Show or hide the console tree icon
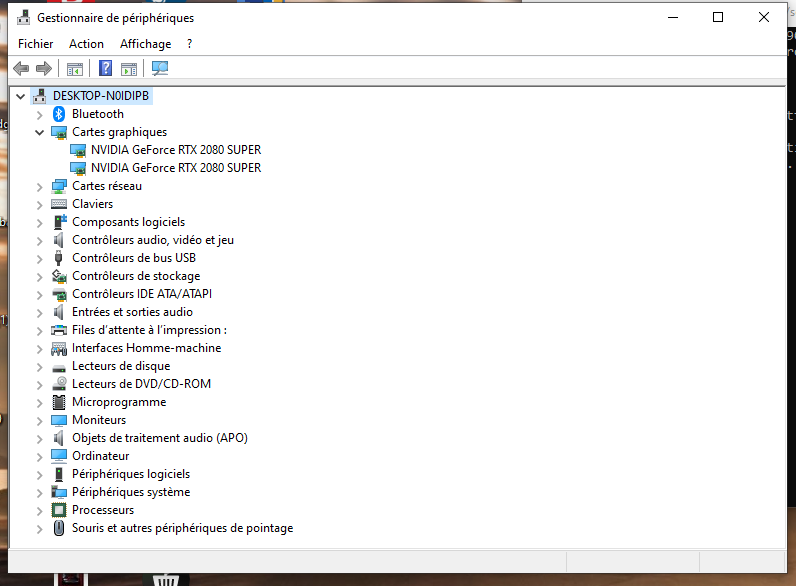This screenshot has width=796, height=586. tap(75, 69)
